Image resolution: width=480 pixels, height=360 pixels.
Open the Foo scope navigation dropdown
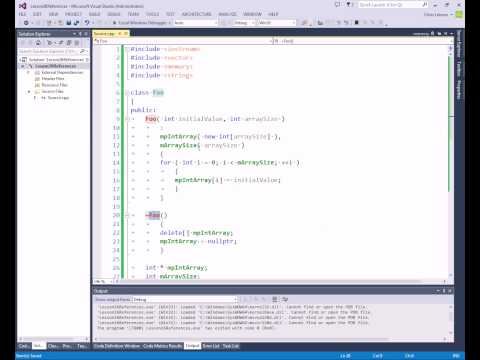182,41
